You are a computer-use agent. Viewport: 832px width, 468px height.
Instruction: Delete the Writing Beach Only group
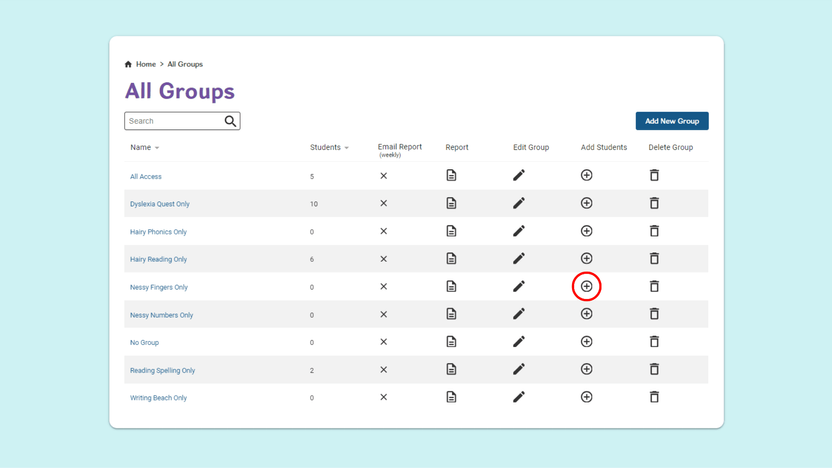click(654, 397)
